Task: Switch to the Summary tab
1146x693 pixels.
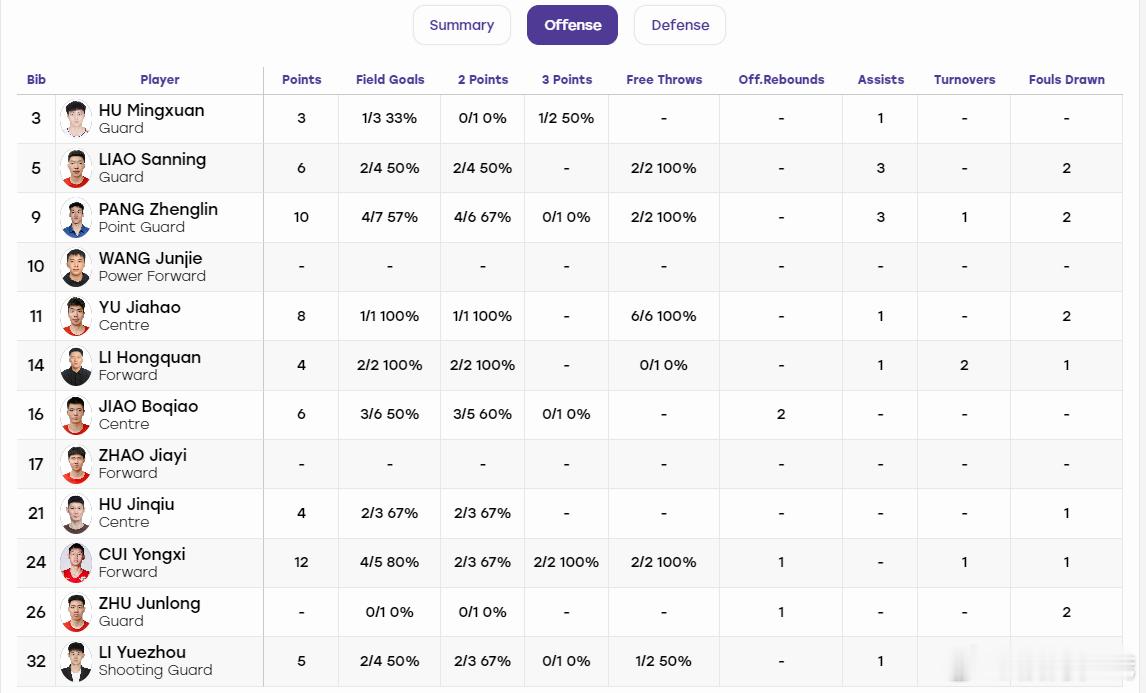Action: pyautogui.click(x=461, y=25)
